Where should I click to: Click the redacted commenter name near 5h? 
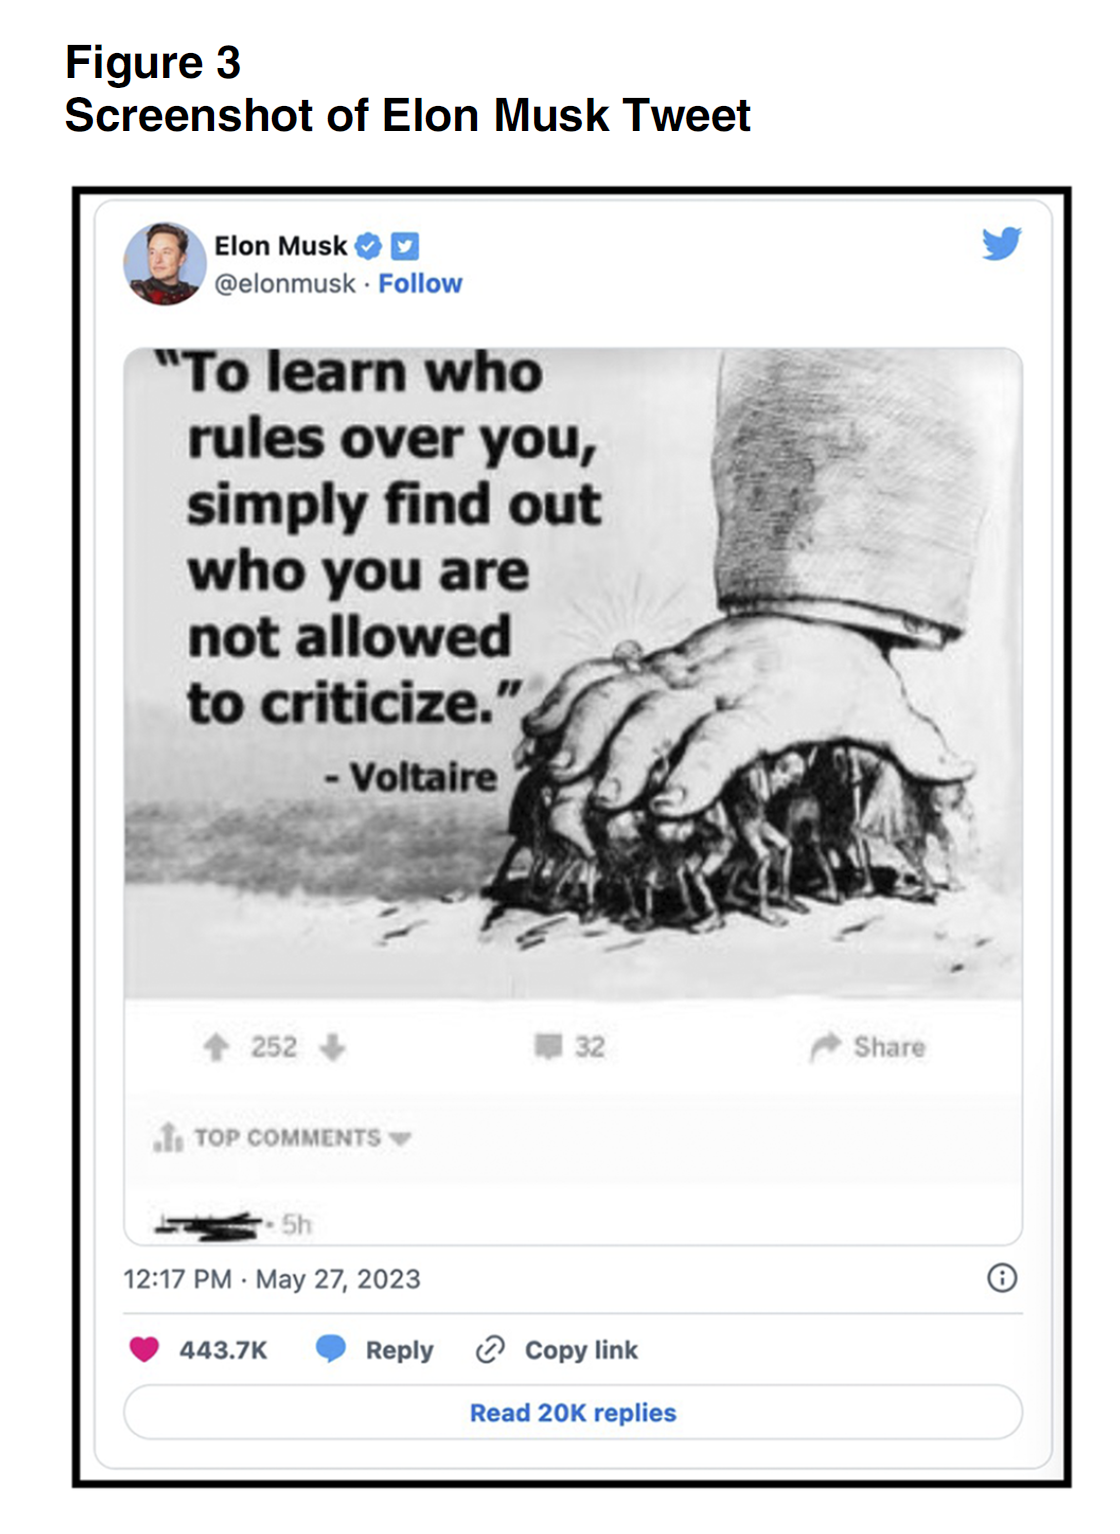pyautogui.click(x=210, y=1223)
